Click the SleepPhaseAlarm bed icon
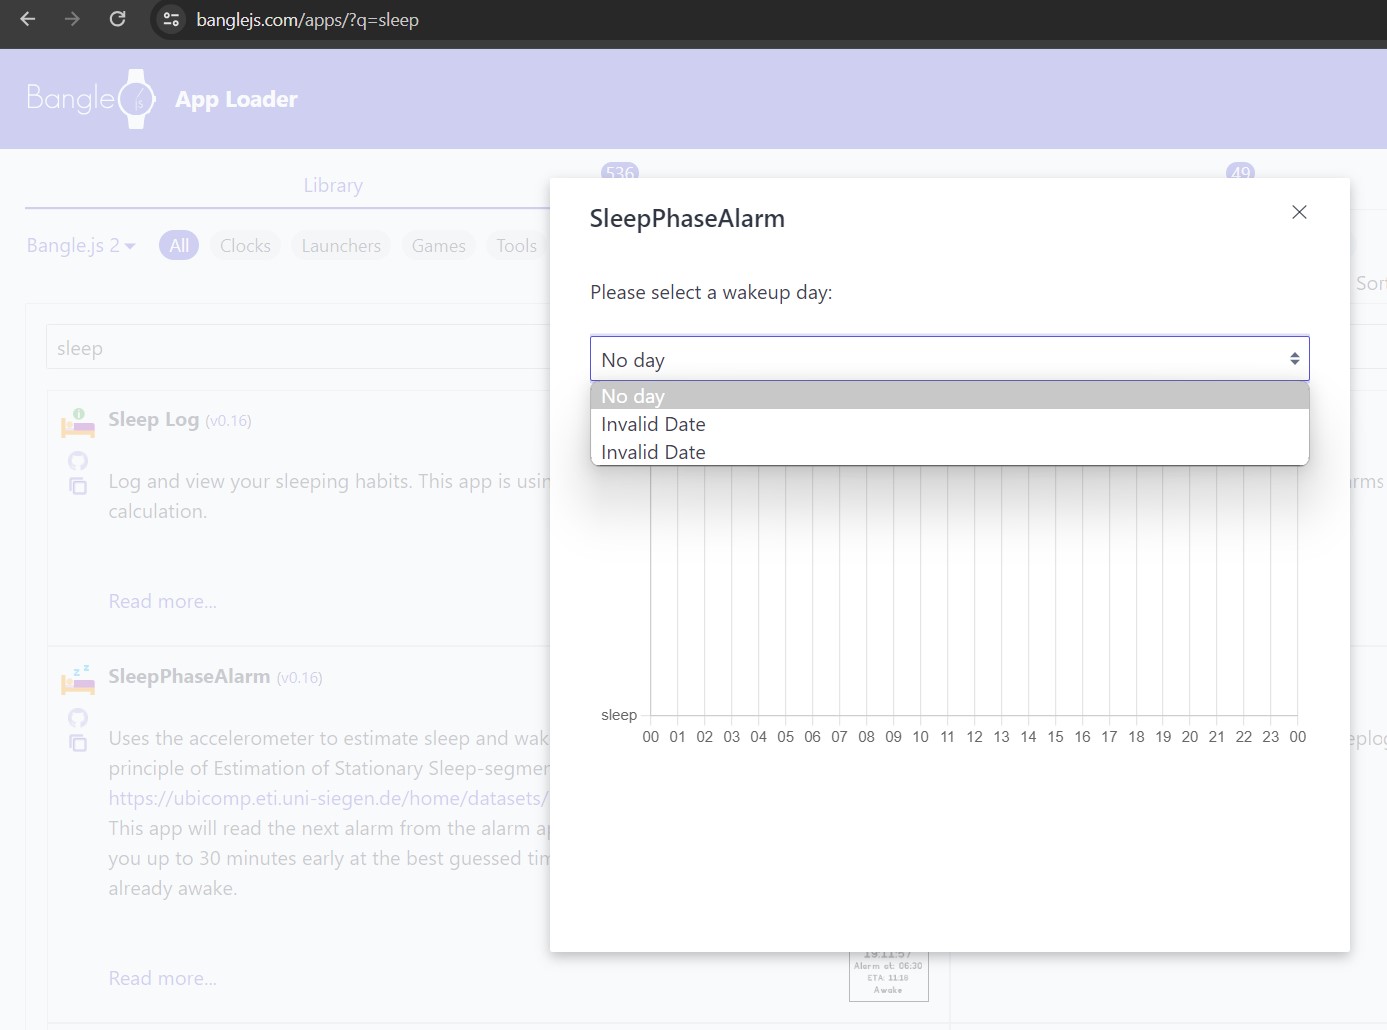The image size is (1387, 1030). coord(78,680)
